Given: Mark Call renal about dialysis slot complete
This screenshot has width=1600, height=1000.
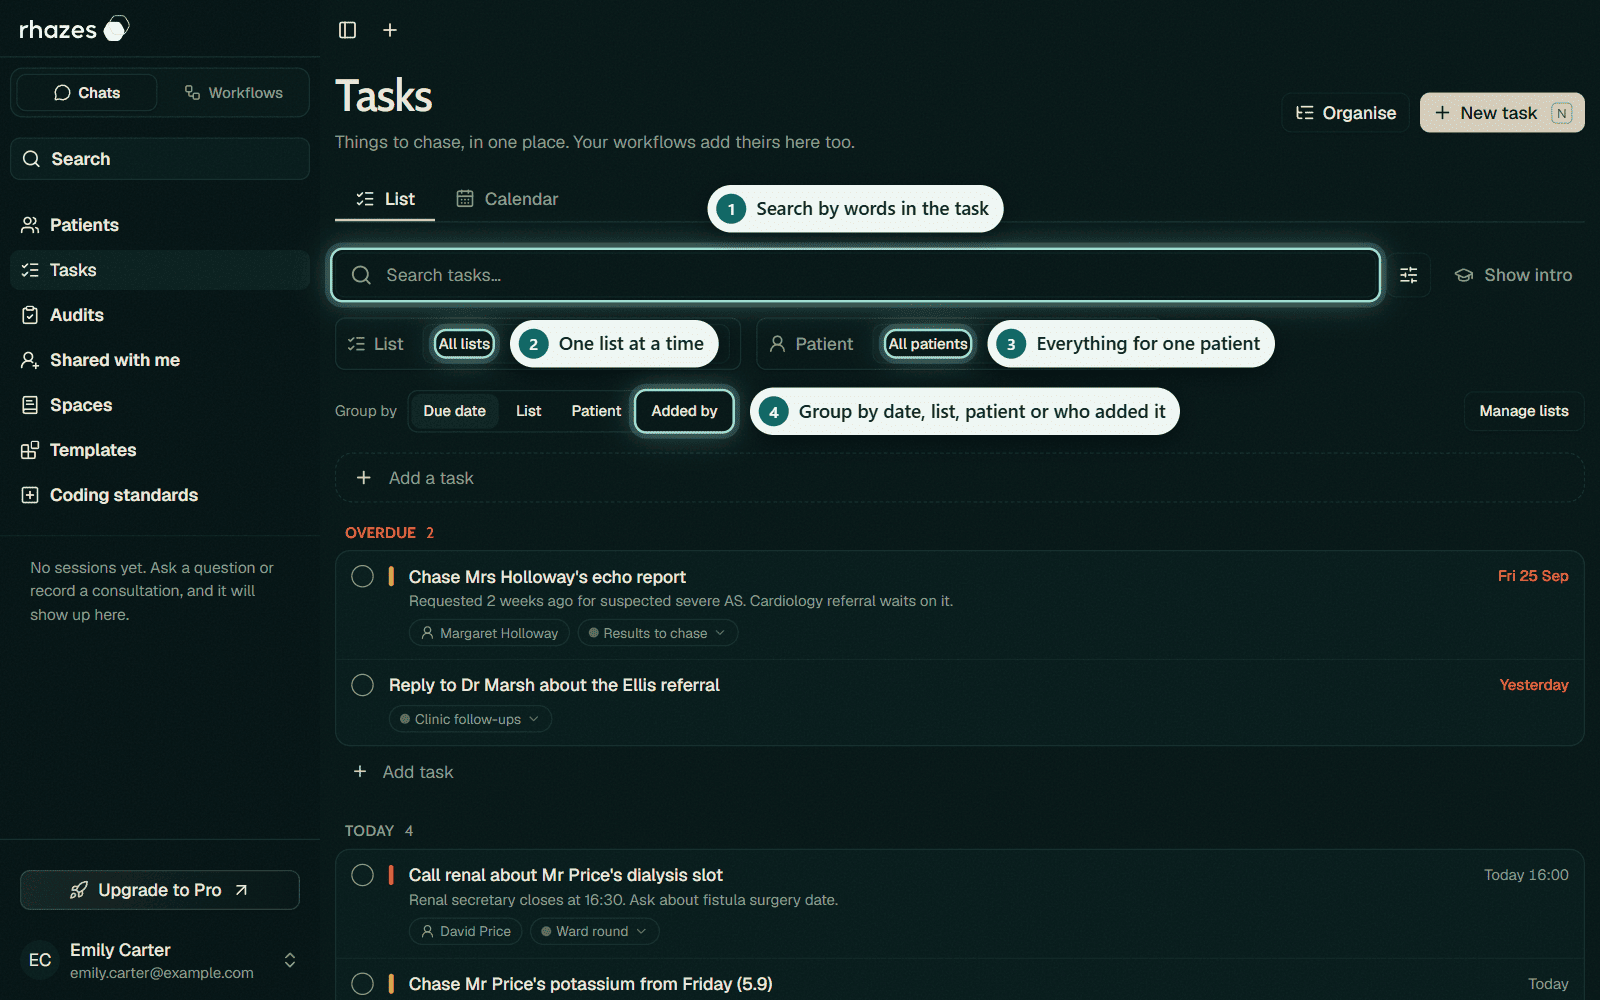Looking at the screenshot, I should 362,875.
